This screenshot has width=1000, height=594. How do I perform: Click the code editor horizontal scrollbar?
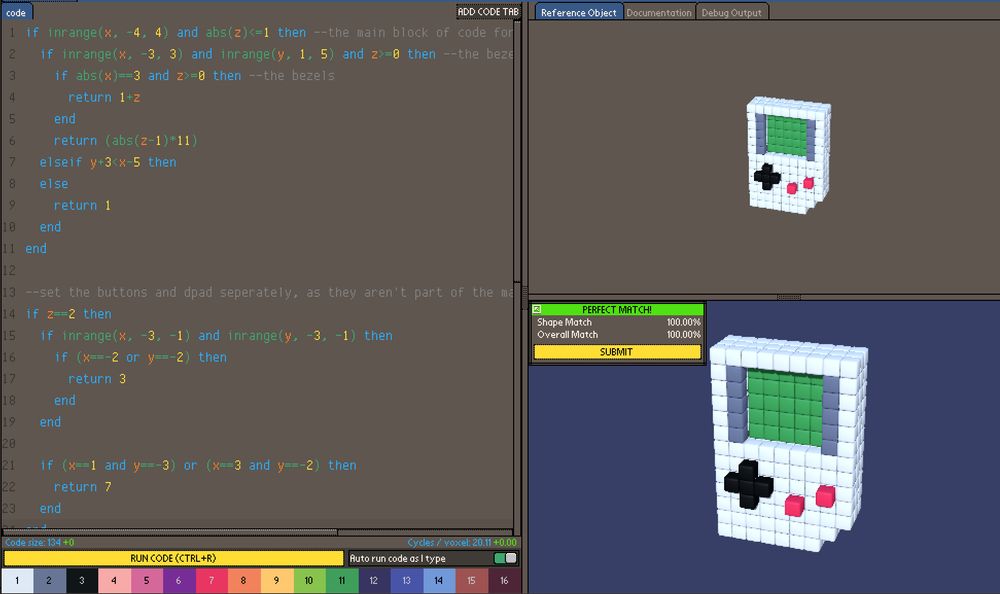pos(170,531)
